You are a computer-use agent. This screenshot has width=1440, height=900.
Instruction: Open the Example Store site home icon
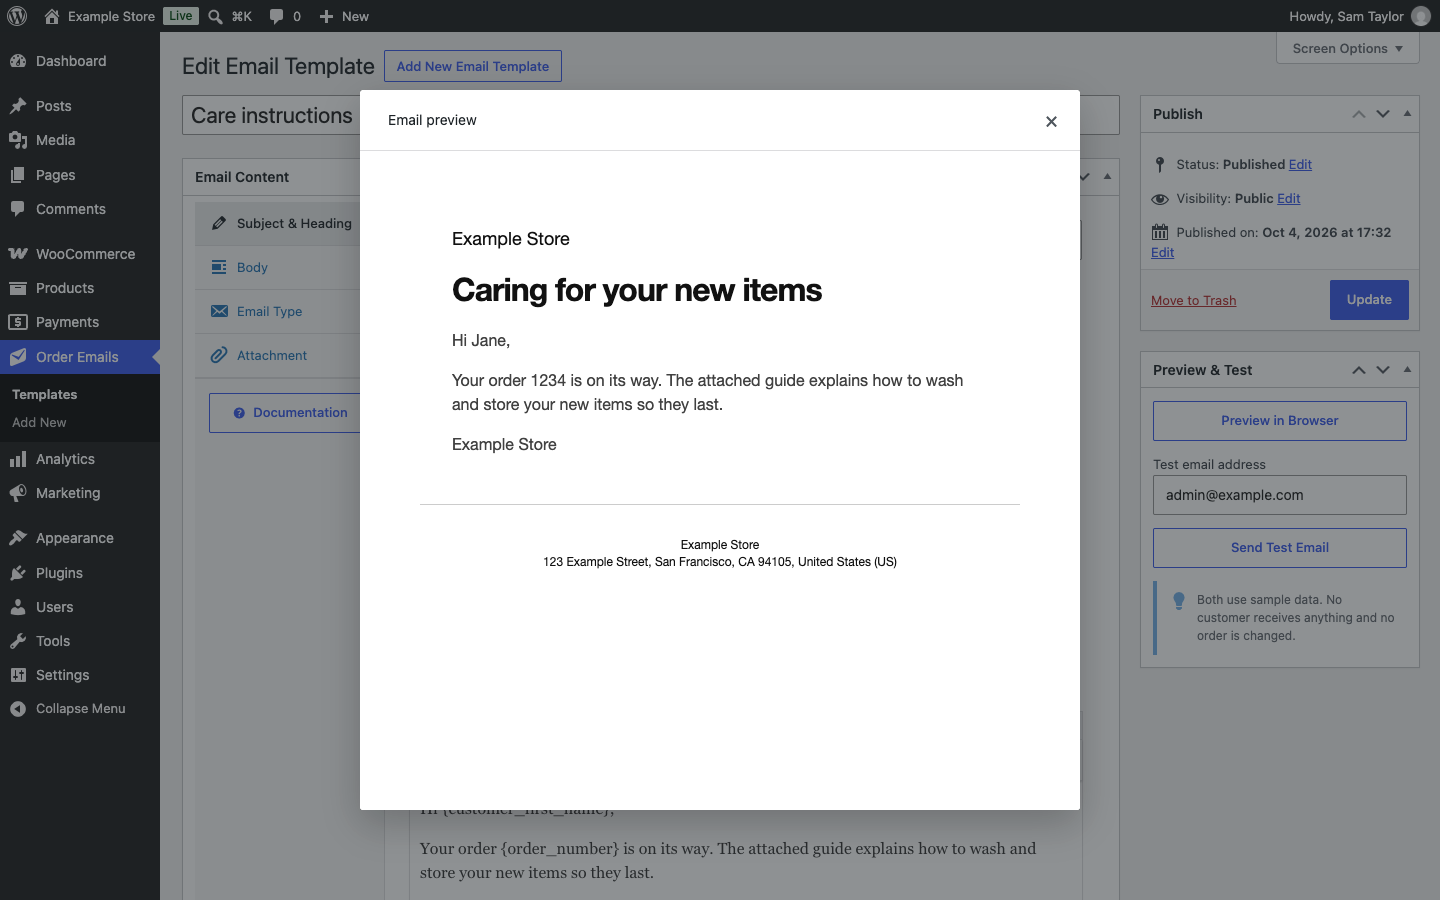52,16
